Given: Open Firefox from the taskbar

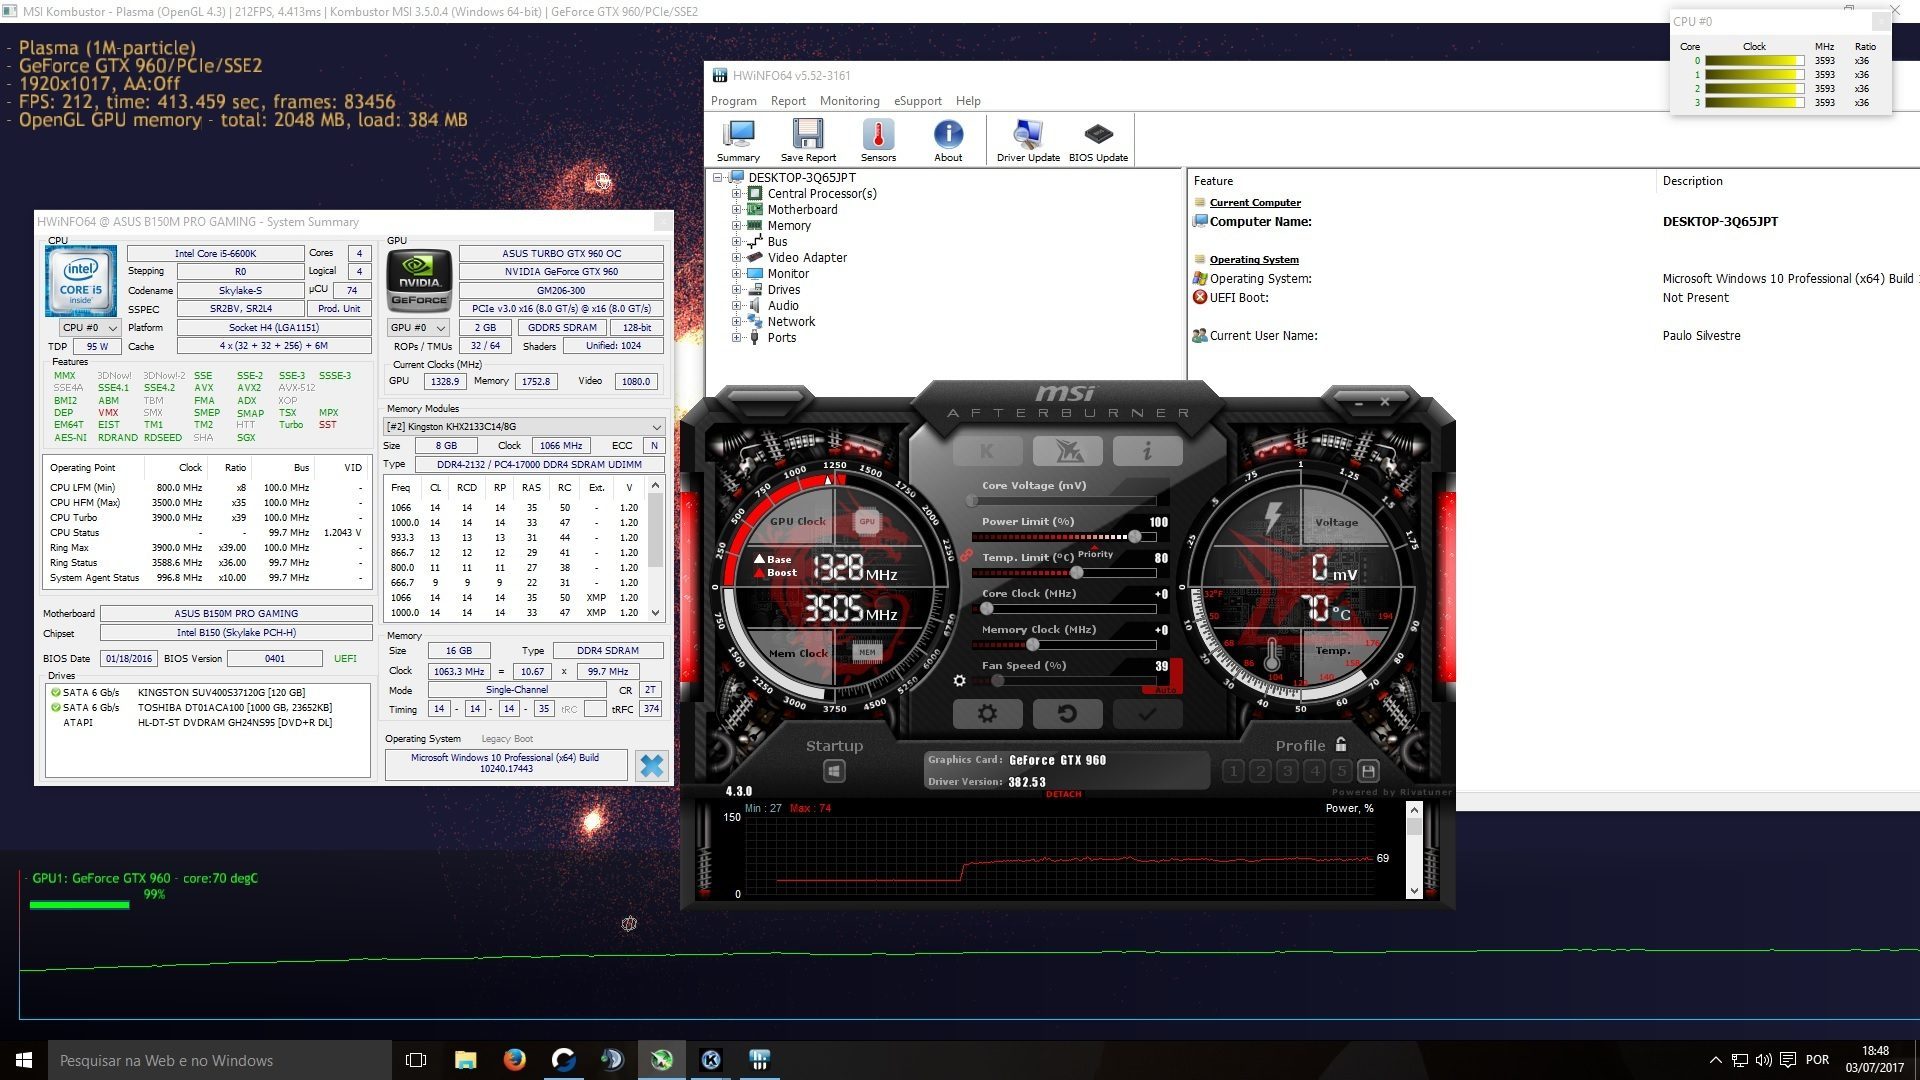Looking at the screenshot, I should 514,1060.
